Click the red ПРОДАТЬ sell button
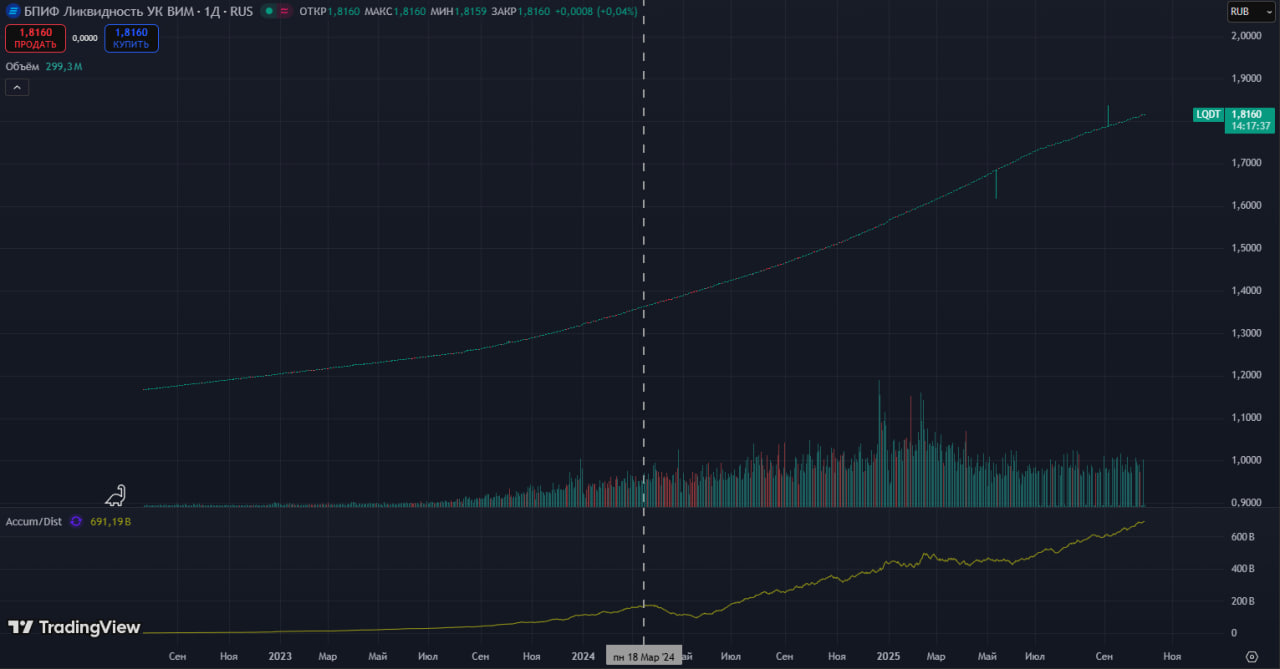The image size is (1280, 669). (36, 38)
